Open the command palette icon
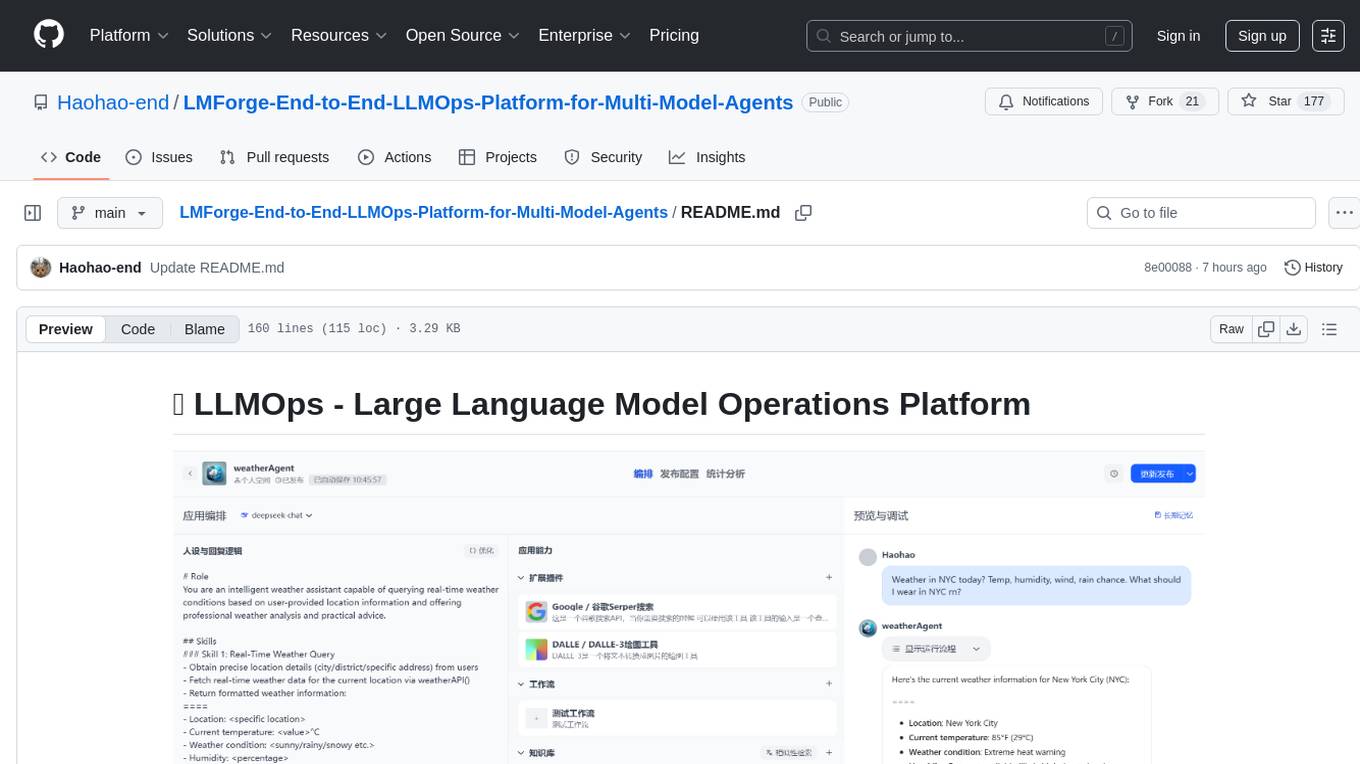1360x764 pixels. coord(1328,35)
